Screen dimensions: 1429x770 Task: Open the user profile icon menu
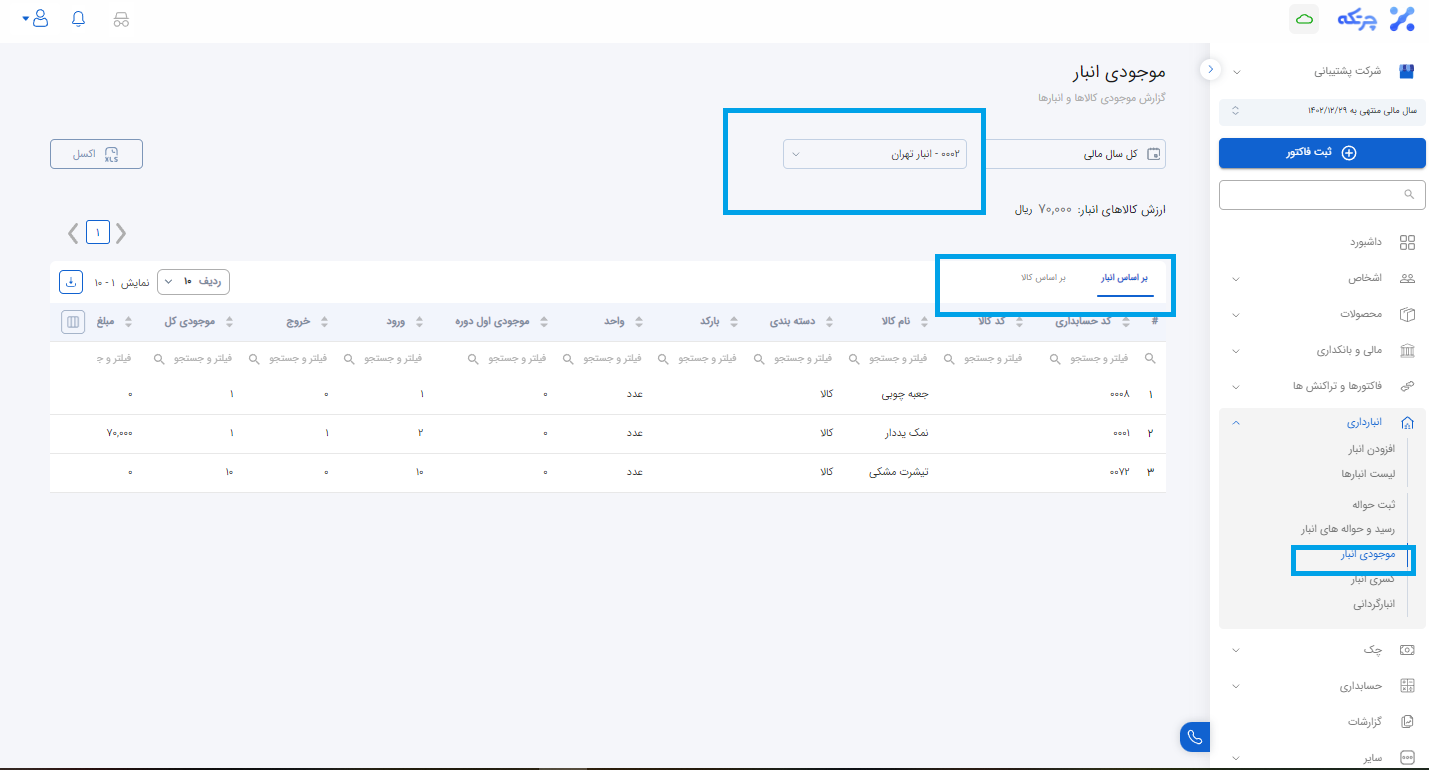[39, 19]
